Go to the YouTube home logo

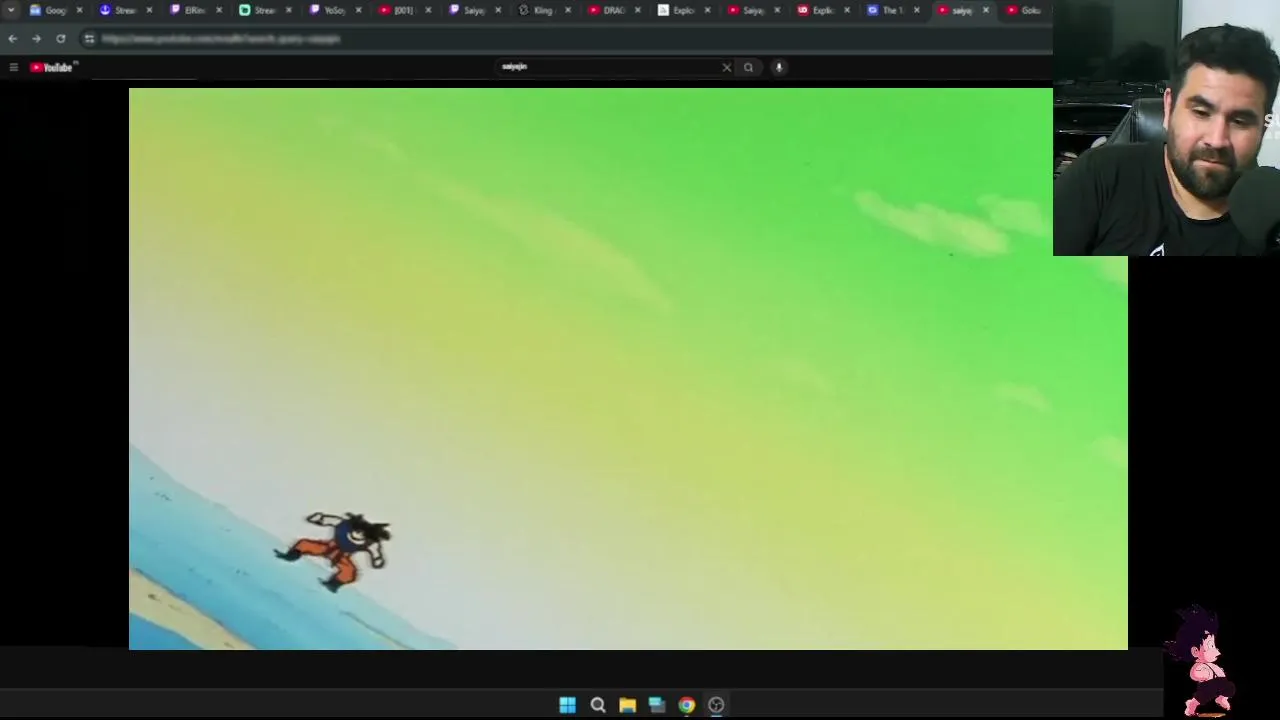coord(52,67)
